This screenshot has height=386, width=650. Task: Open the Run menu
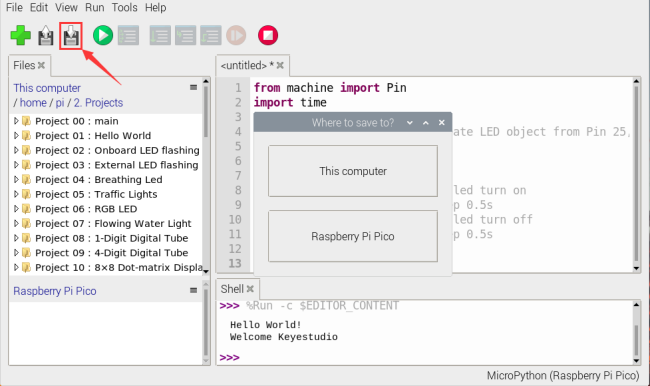tap(95, 7)
